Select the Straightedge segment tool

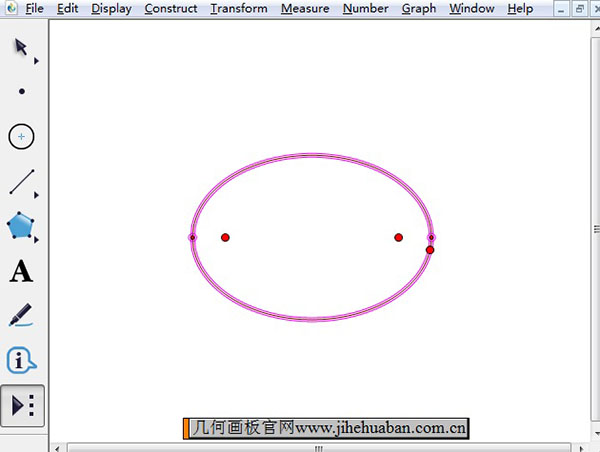[22, 182]
